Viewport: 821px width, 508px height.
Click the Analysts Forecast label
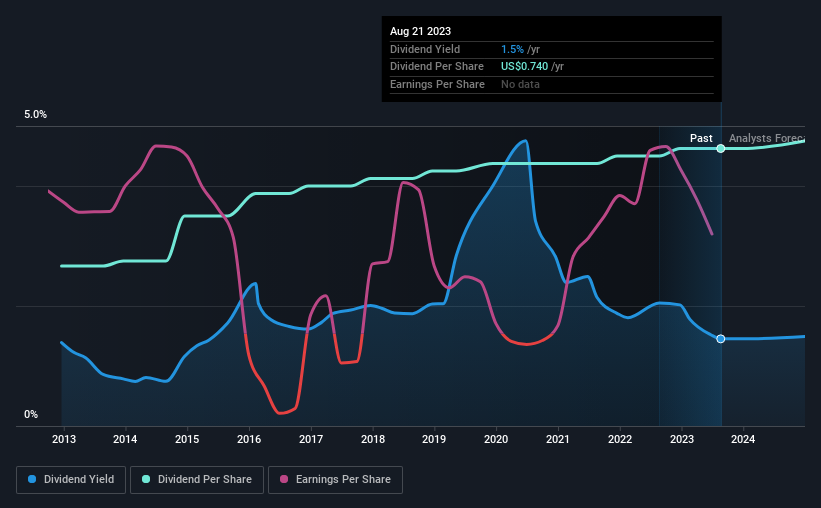point(767,138)
